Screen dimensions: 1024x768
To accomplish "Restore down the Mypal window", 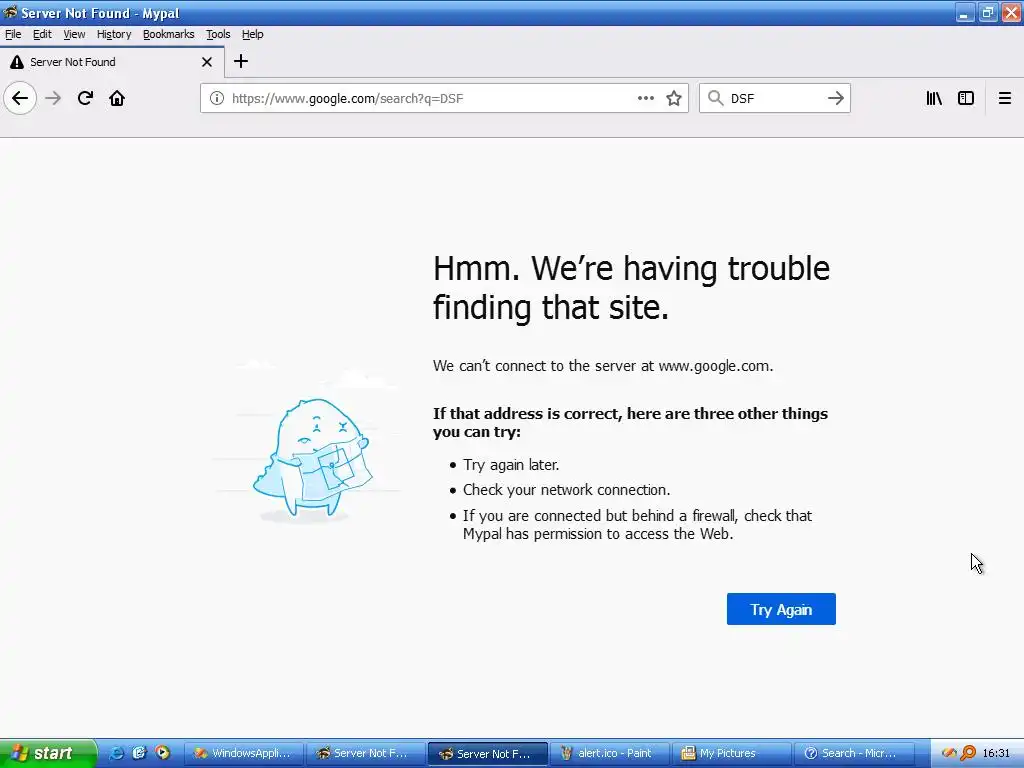I will click(x=988, y=13).
